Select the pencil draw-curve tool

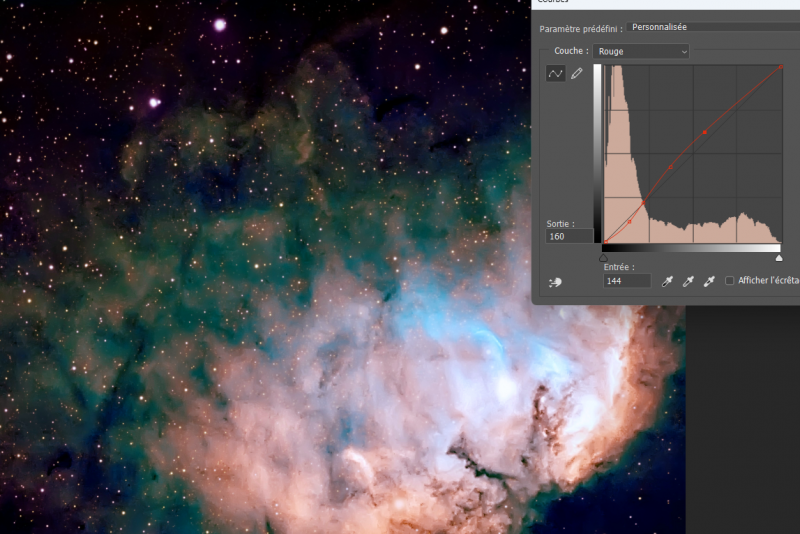click(x=577, y=74)
